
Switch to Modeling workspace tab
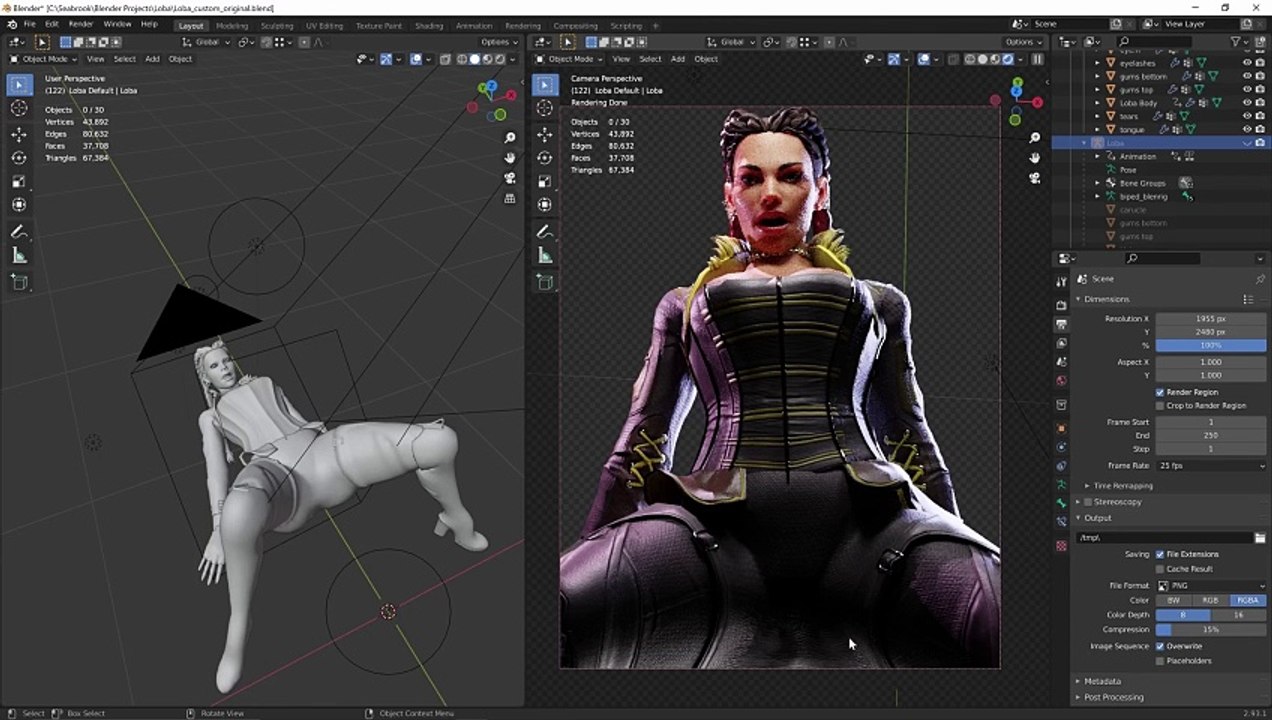[231, 25]
